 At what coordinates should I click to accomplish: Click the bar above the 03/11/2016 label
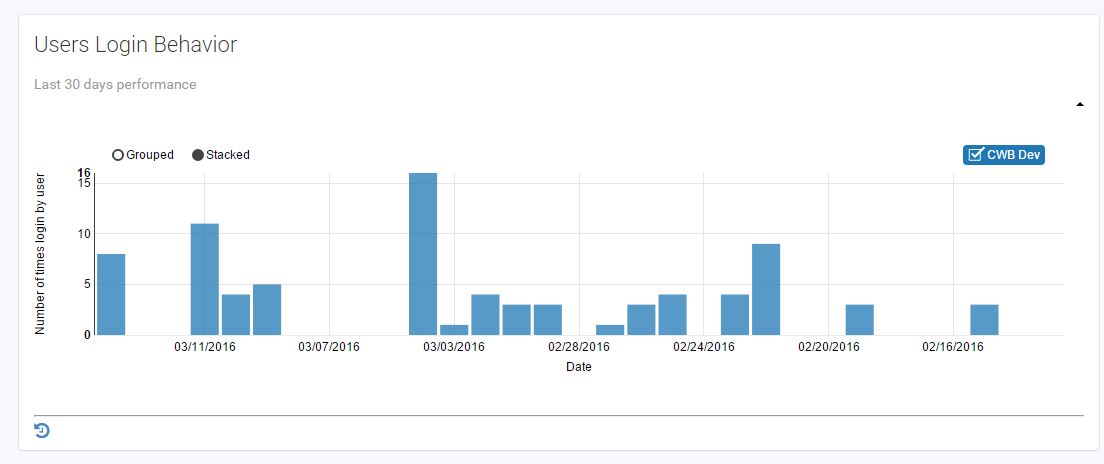205,279
